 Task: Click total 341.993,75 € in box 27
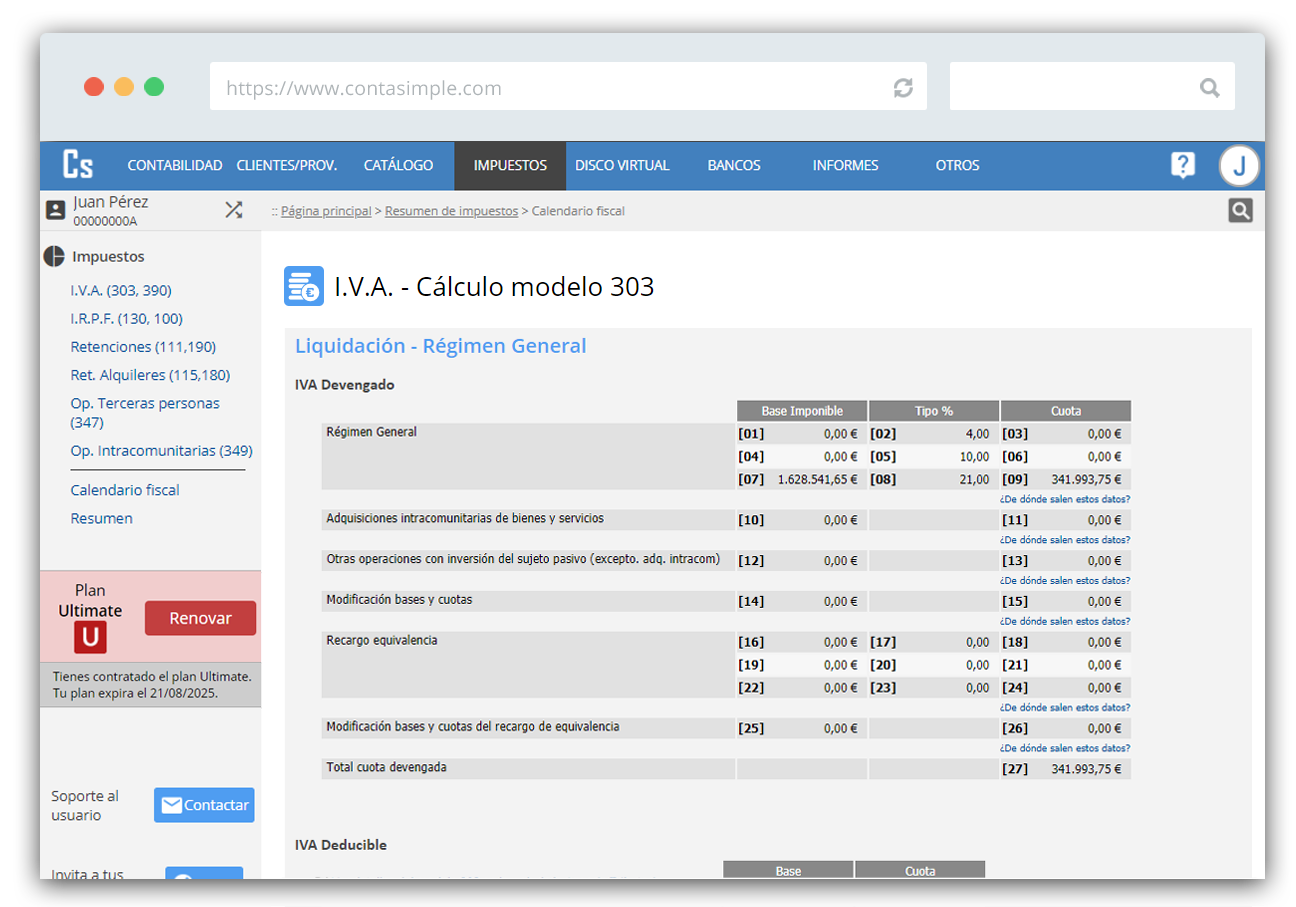pos(1086,770)
